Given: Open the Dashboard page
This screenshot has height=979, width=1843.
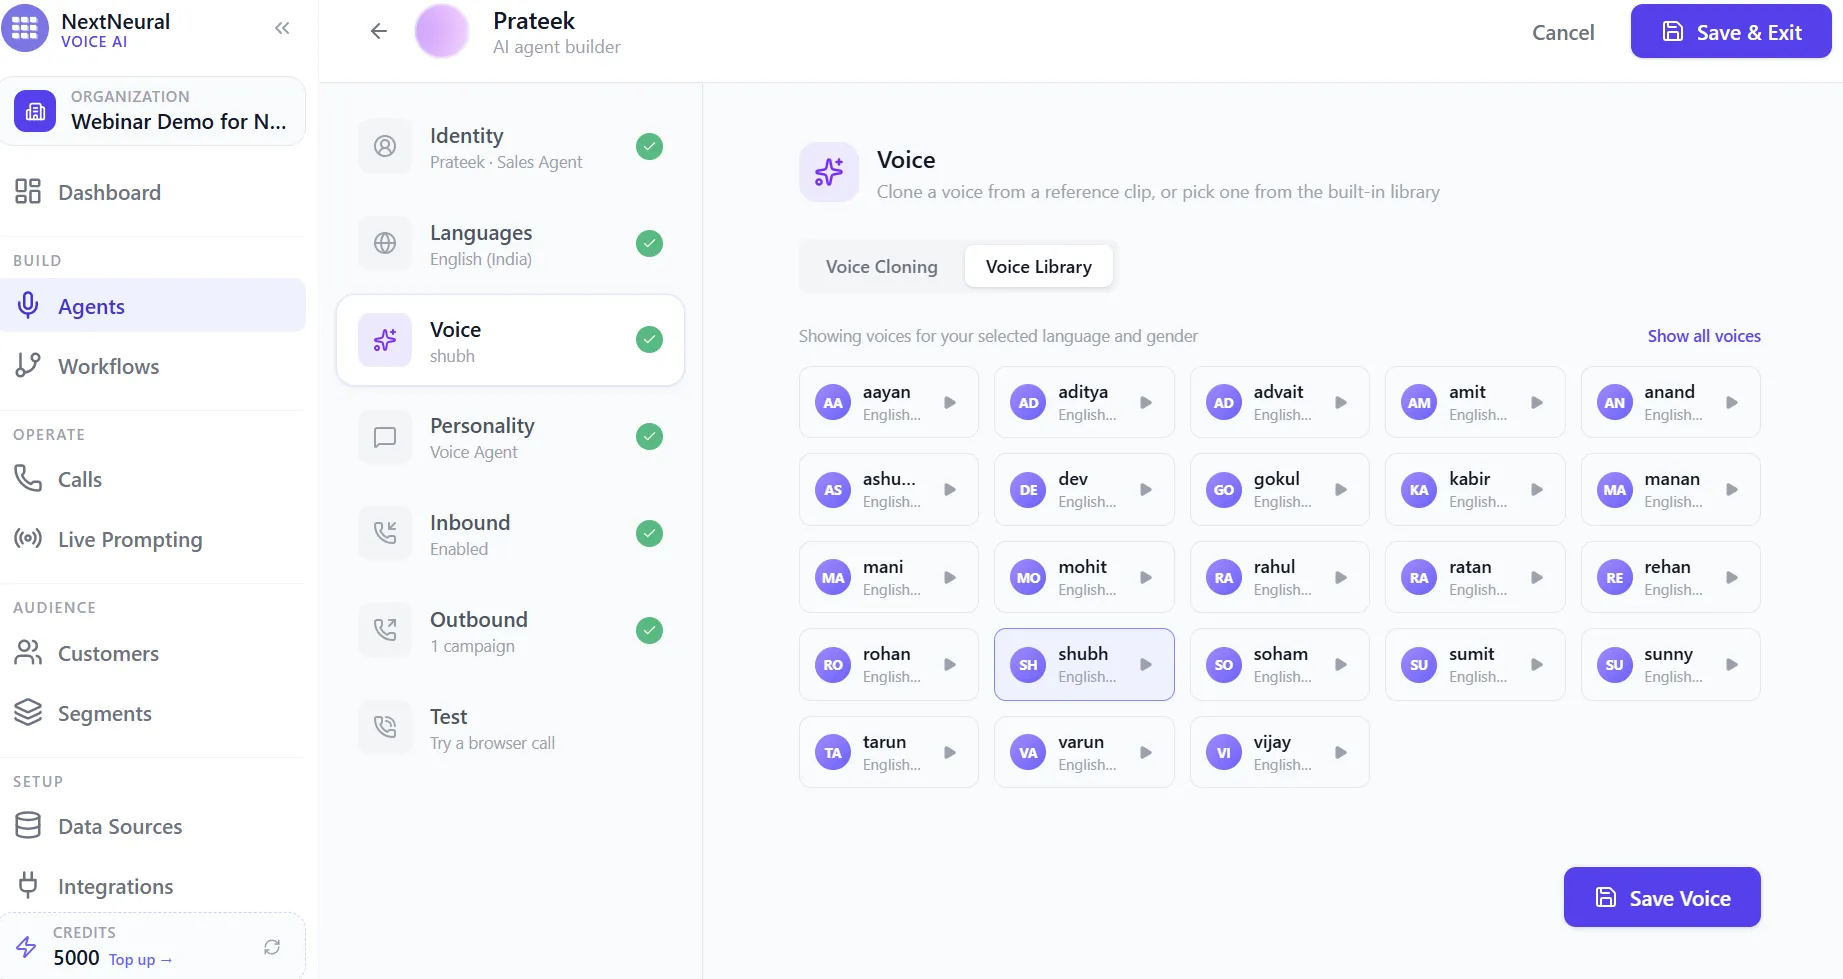Looking at the screenshot, I should (153, 192).
